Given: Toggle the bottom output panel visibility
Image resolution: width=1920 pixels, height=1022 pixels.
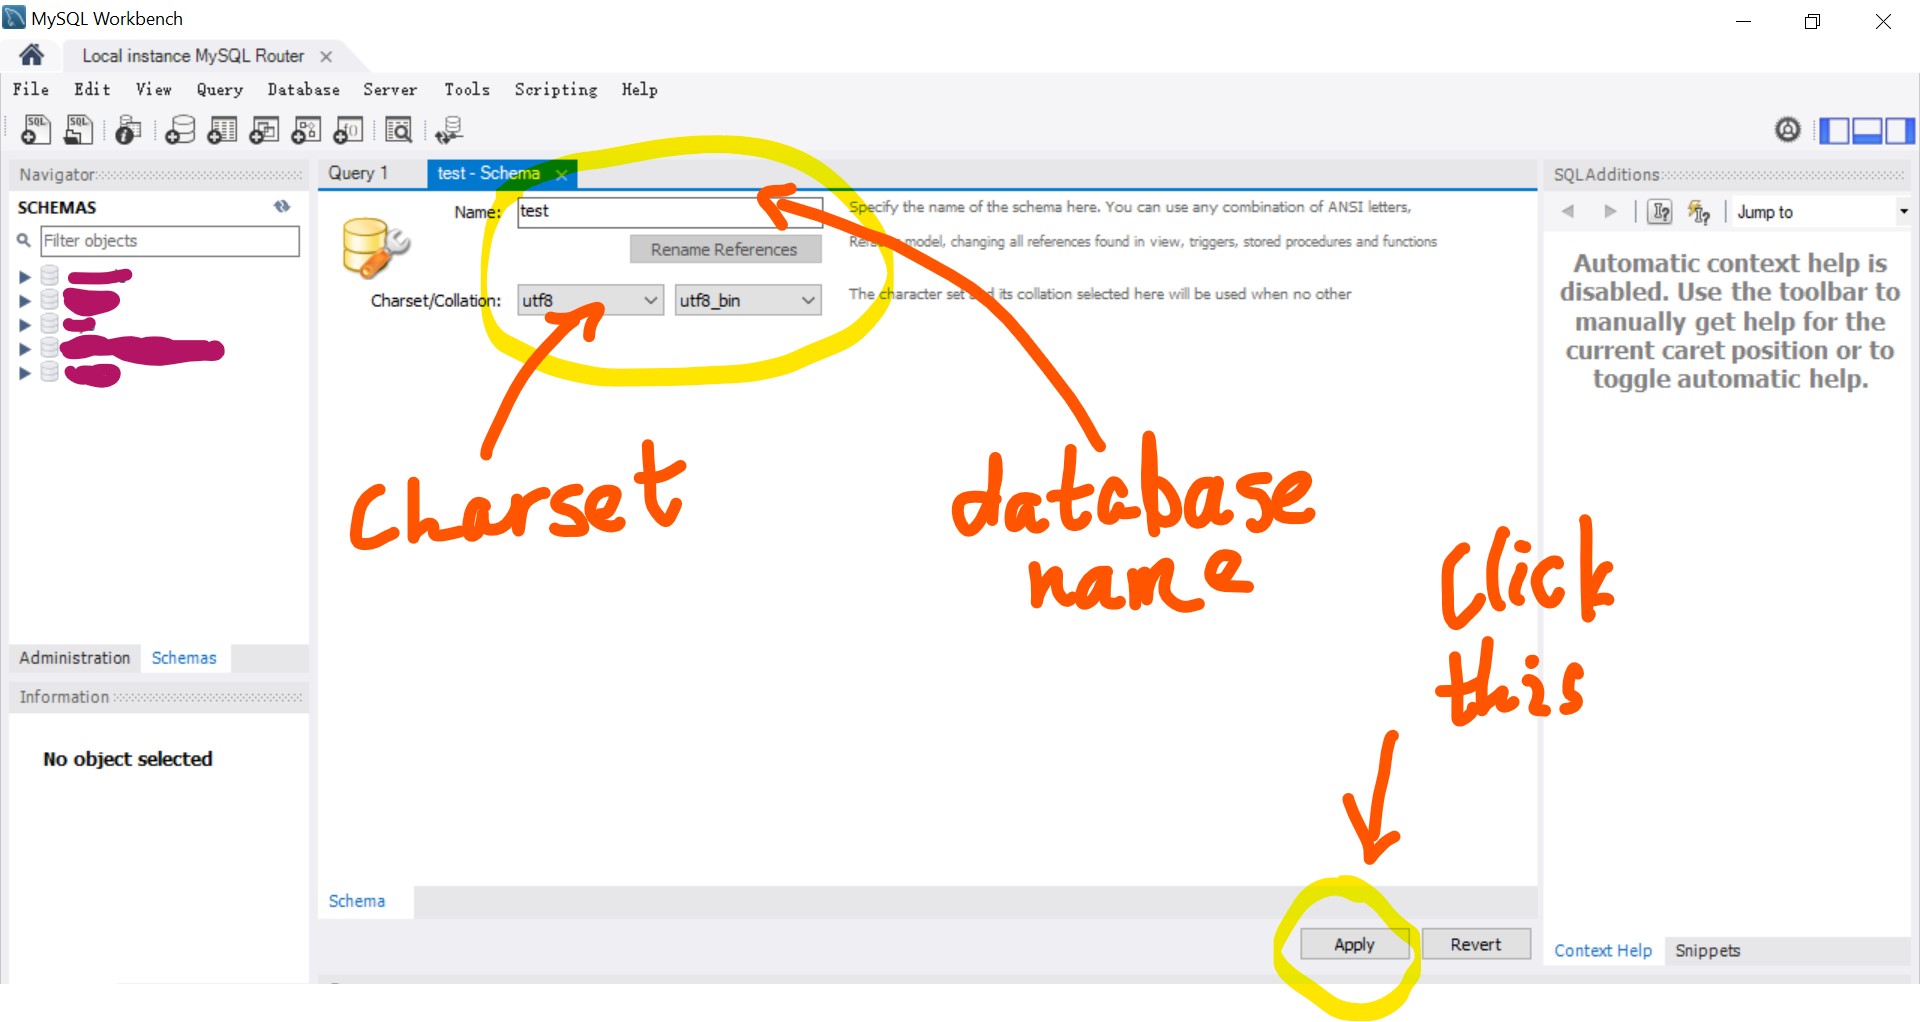Looking at the screenshot, I should pos(1867,130).
